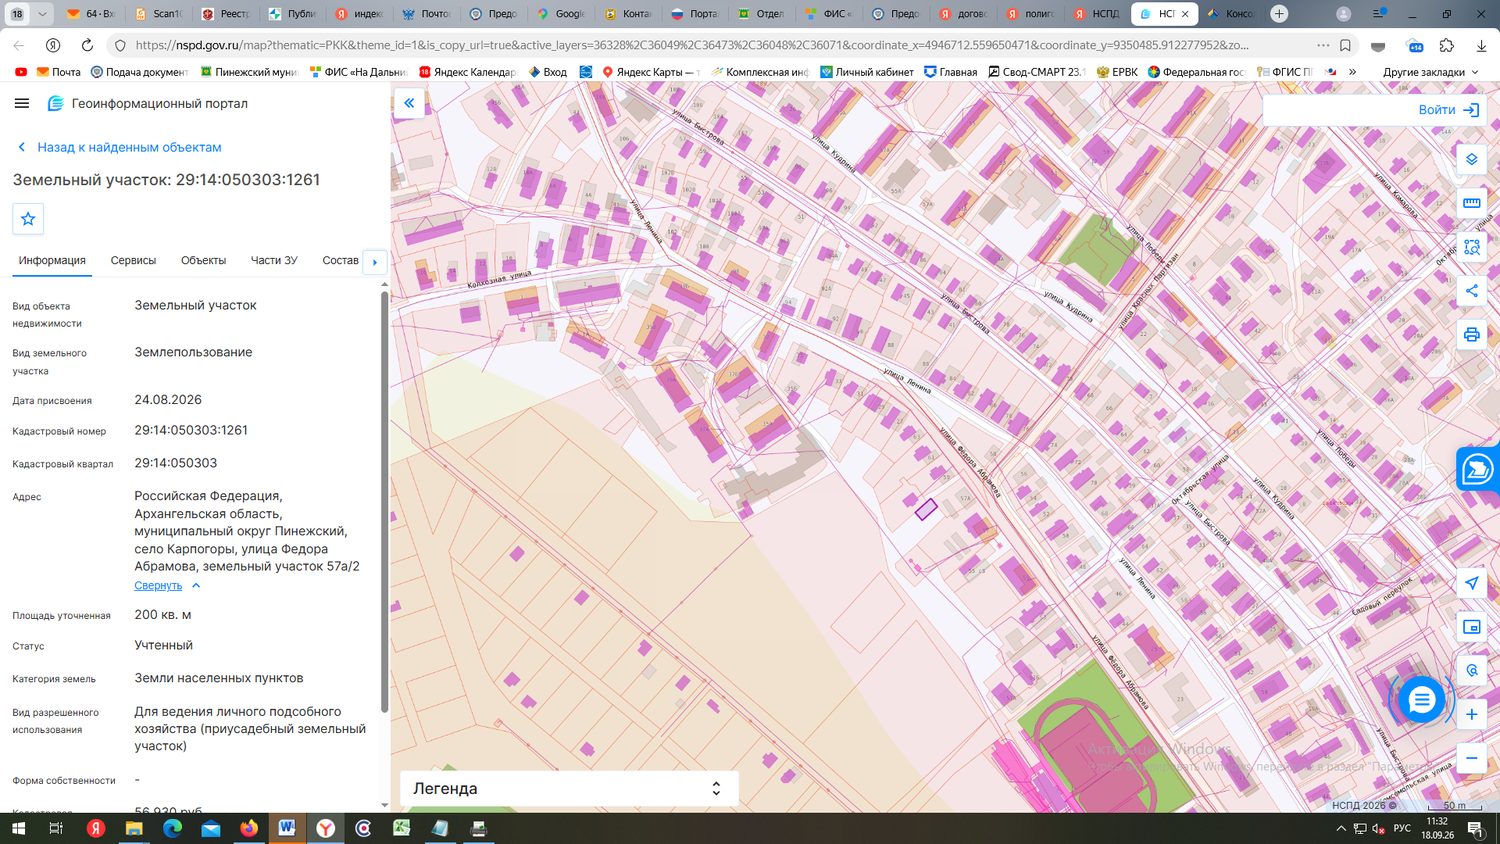The height and width of the screenshot is (844, 1500).
Task: Switch to the Сервисы tab
Action: pos(133,260)
